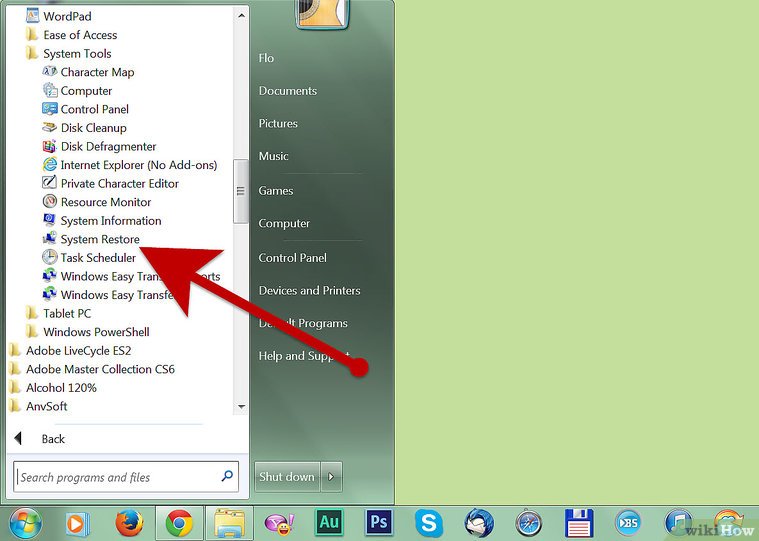759x541 pixels.
Task: Click the search magnifier icon
Action: click(x=227, y=476)
